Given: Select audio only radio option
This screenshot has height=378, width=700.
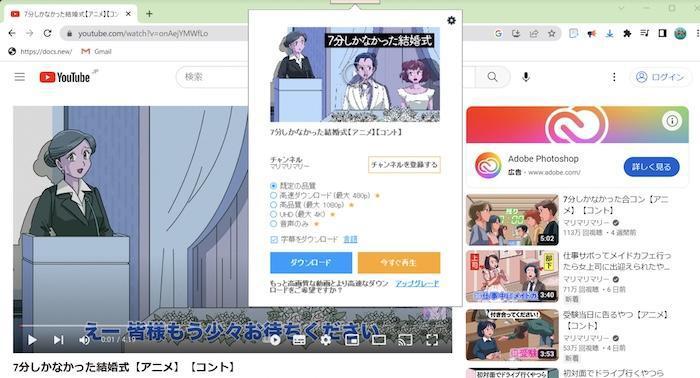Looking at the screenshot, I should point(274,224).
